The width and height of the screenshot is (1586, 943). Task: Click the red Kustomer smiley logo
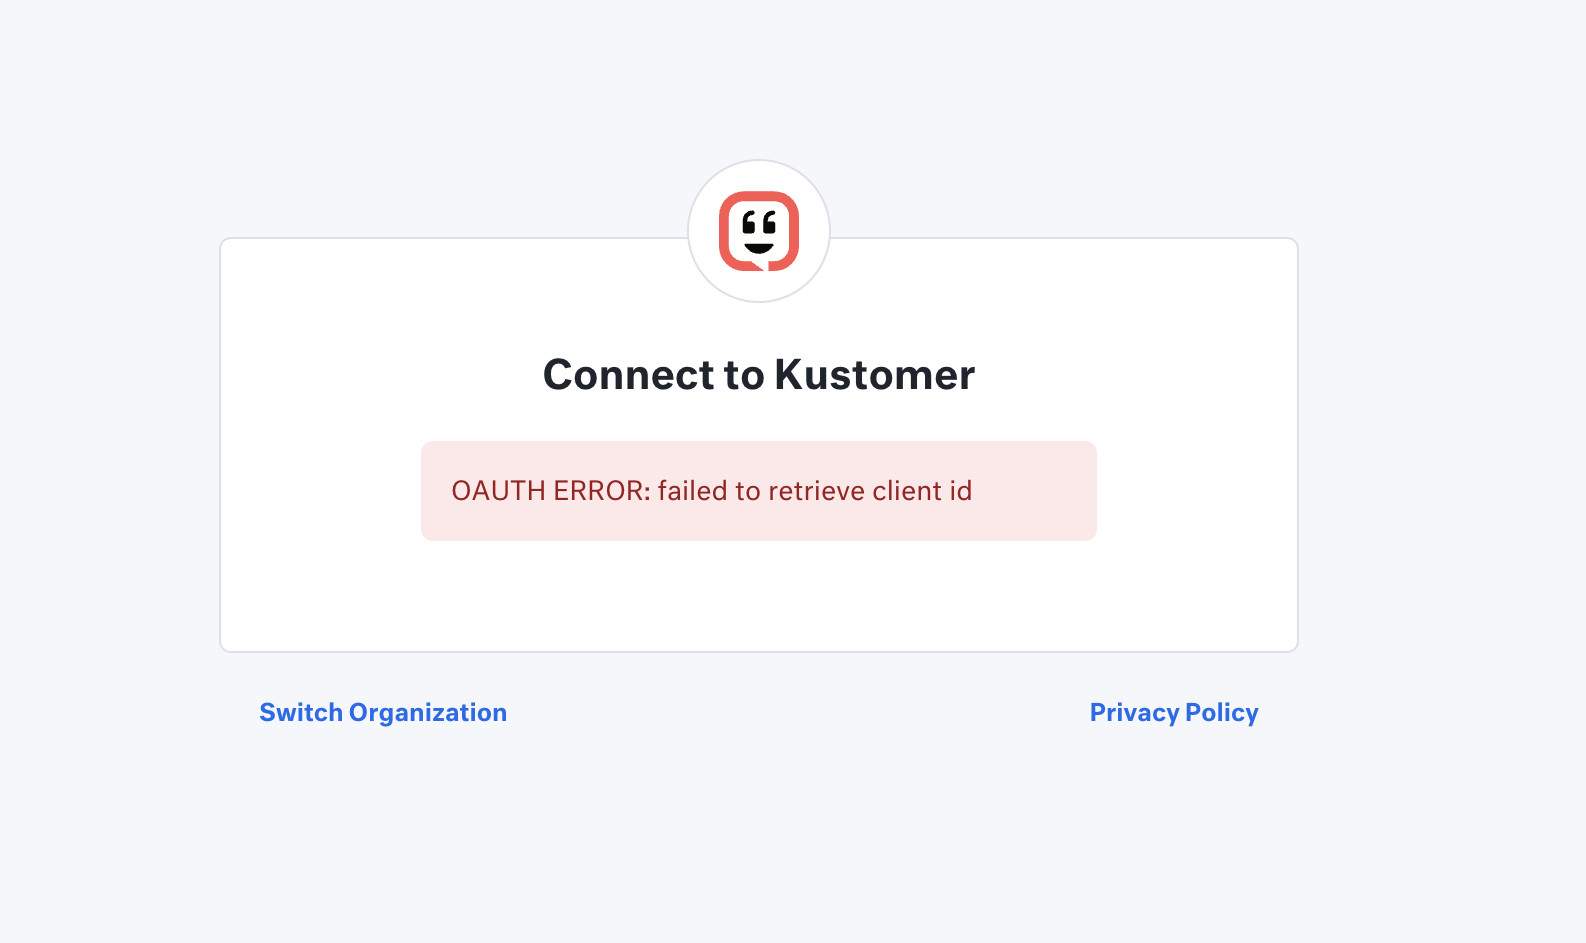(759, 231)
